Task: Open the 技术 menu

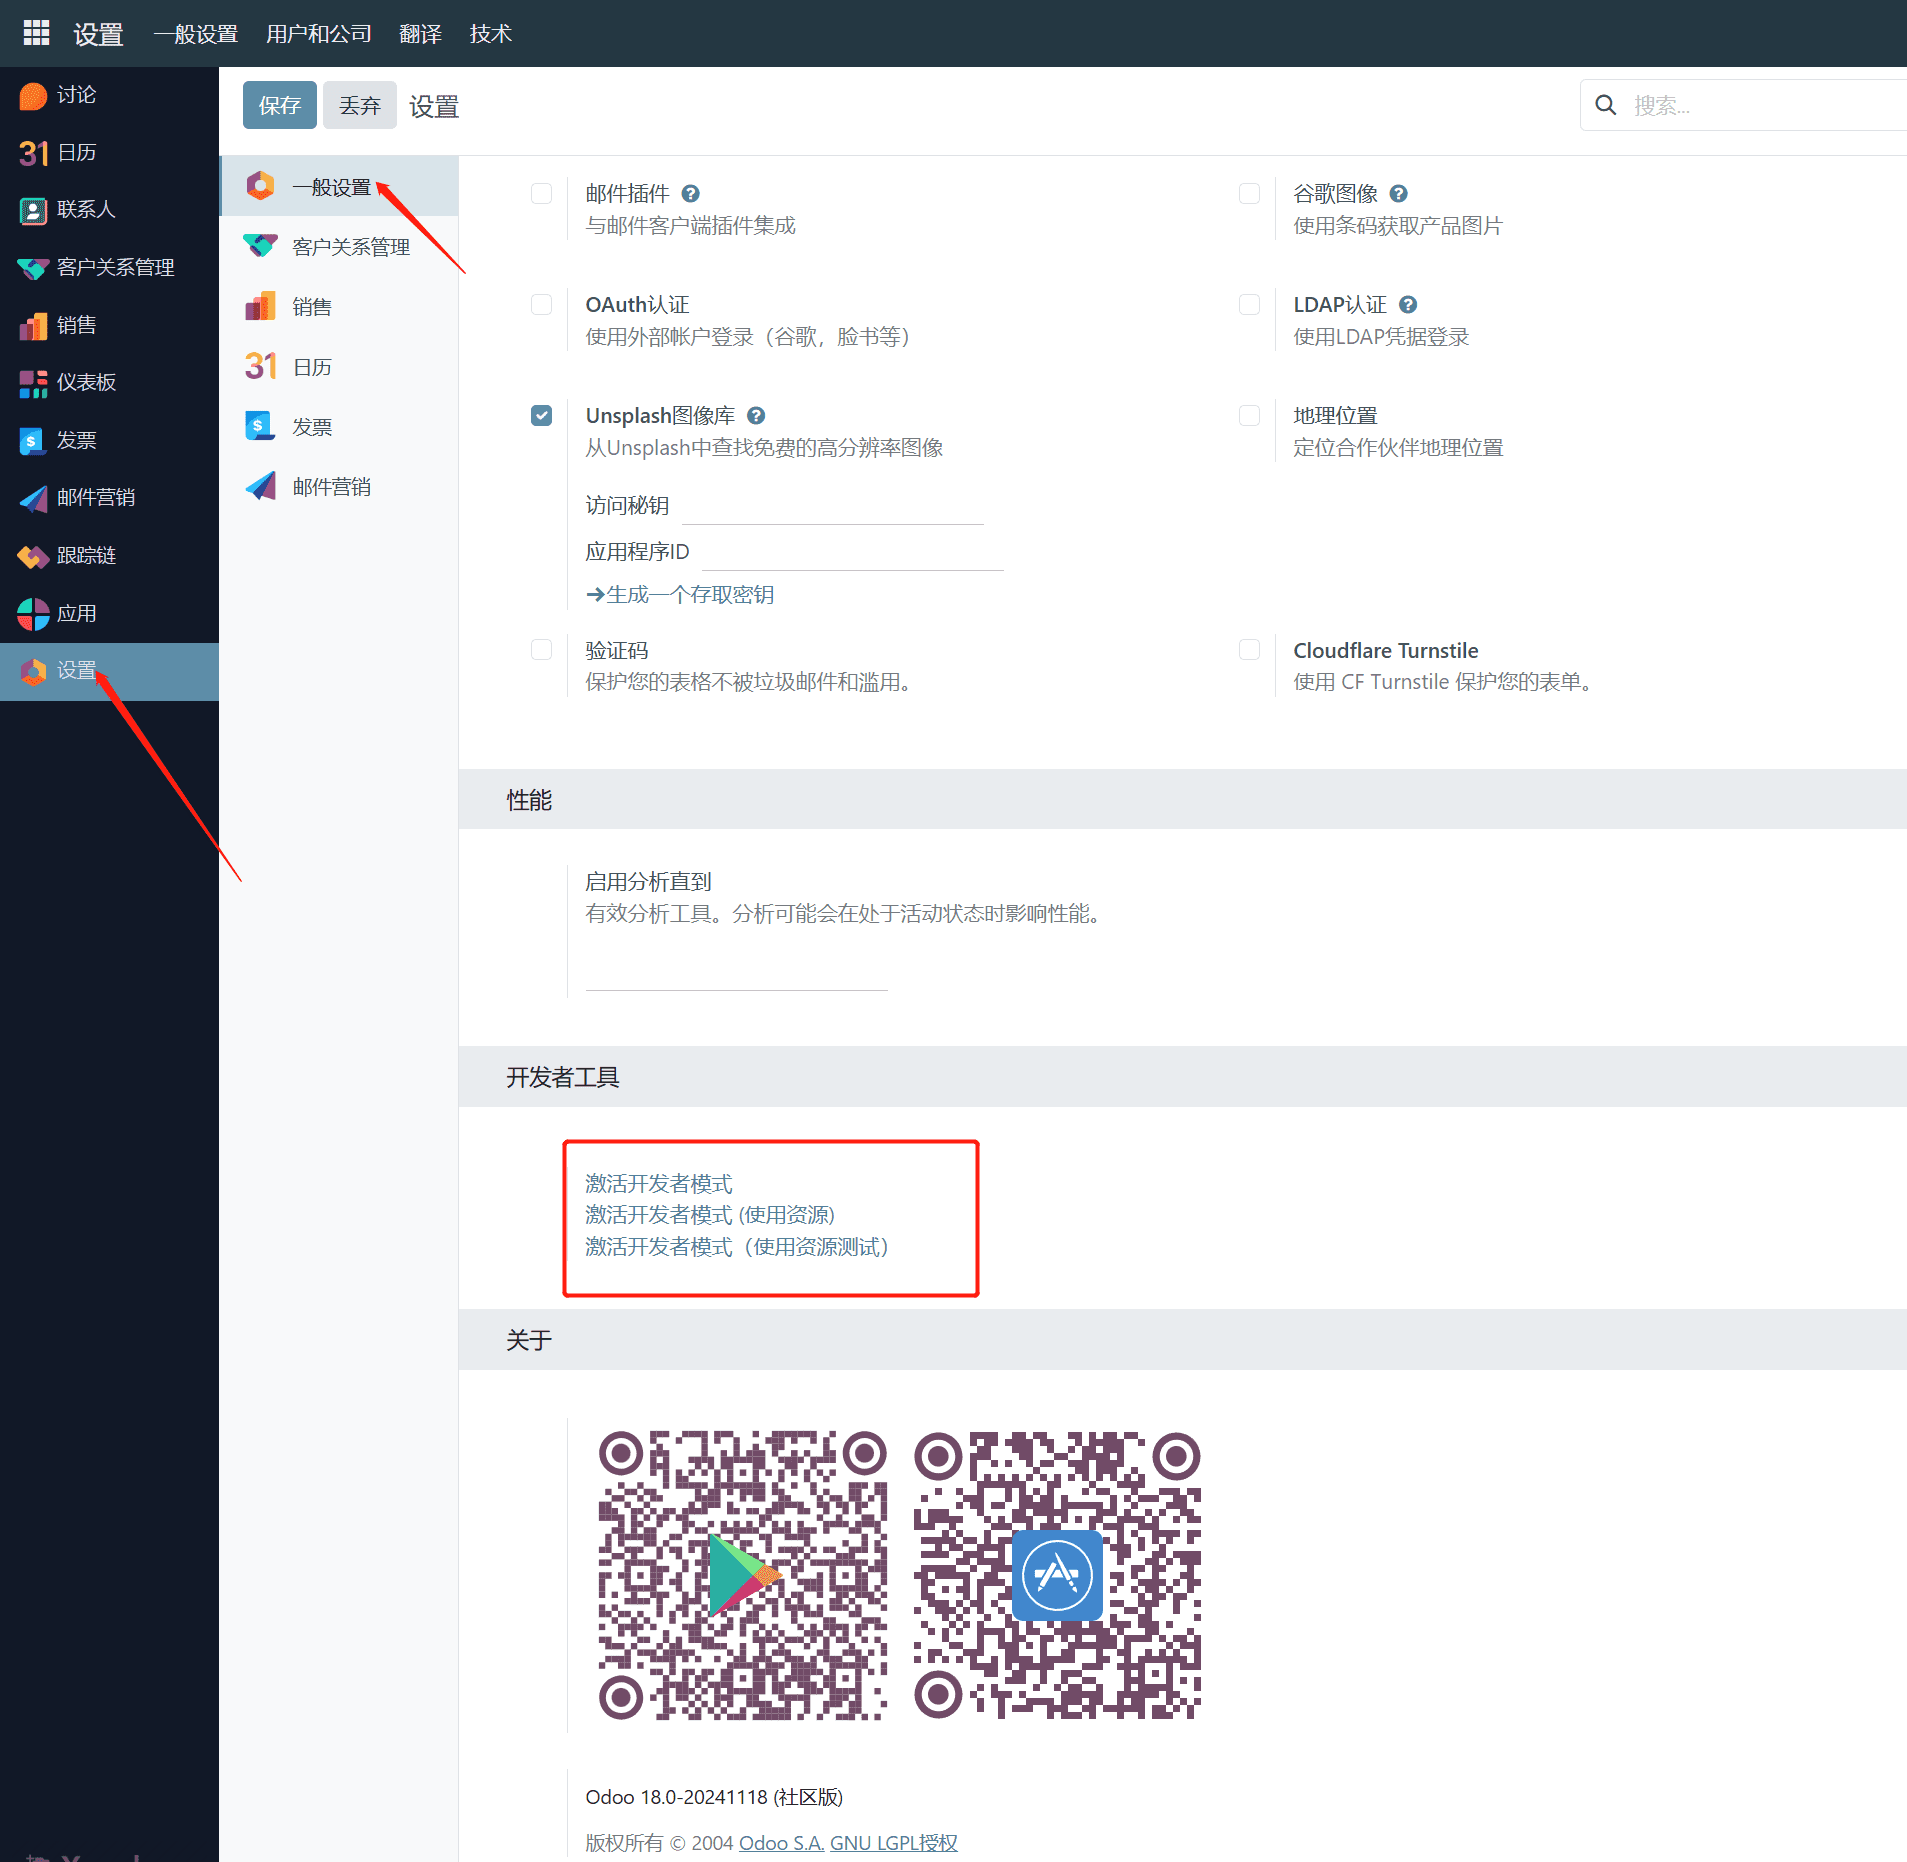Action: 489,33
